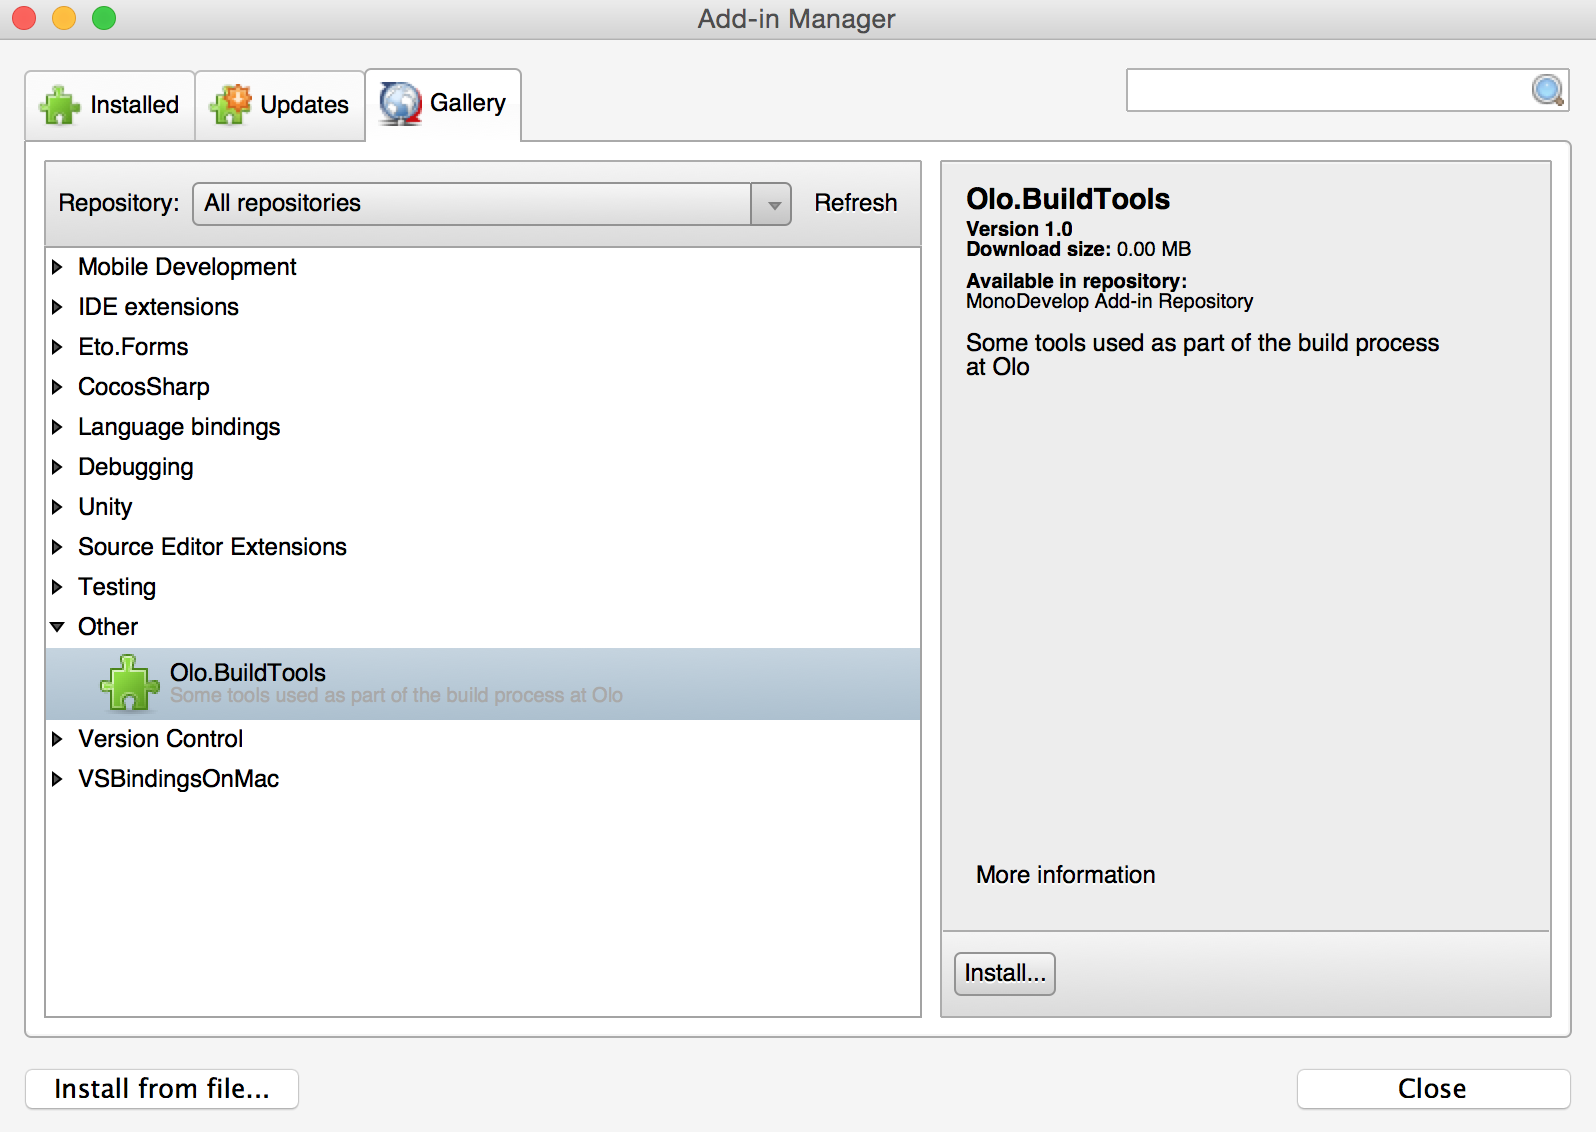Expand the Mobile Development category
This screenshot has width=1596, height=1132.
57,267
